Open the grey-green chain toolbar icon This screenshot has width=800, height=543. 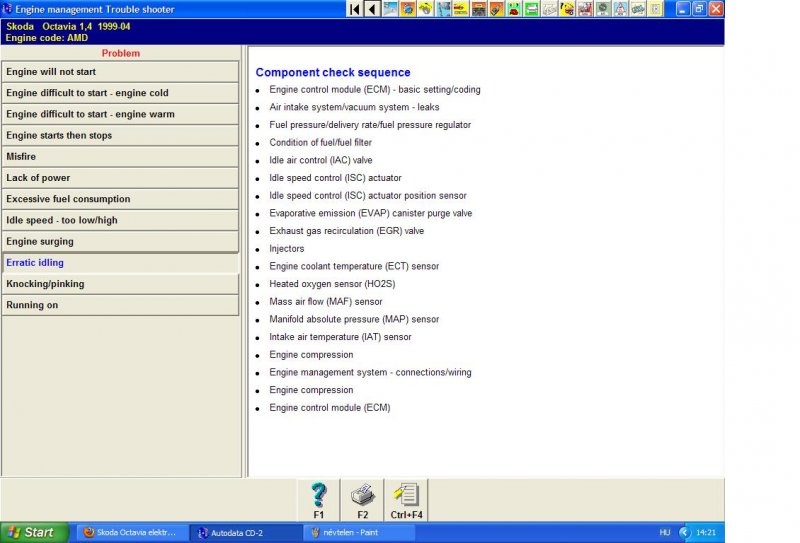[638, 9]
